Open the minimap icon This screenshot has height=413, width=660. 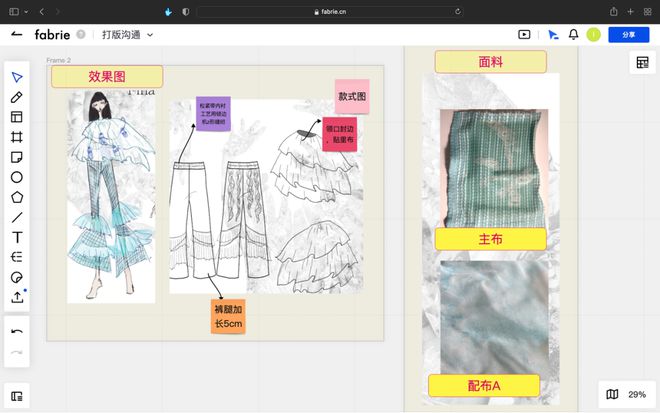(x=612, y=394)
